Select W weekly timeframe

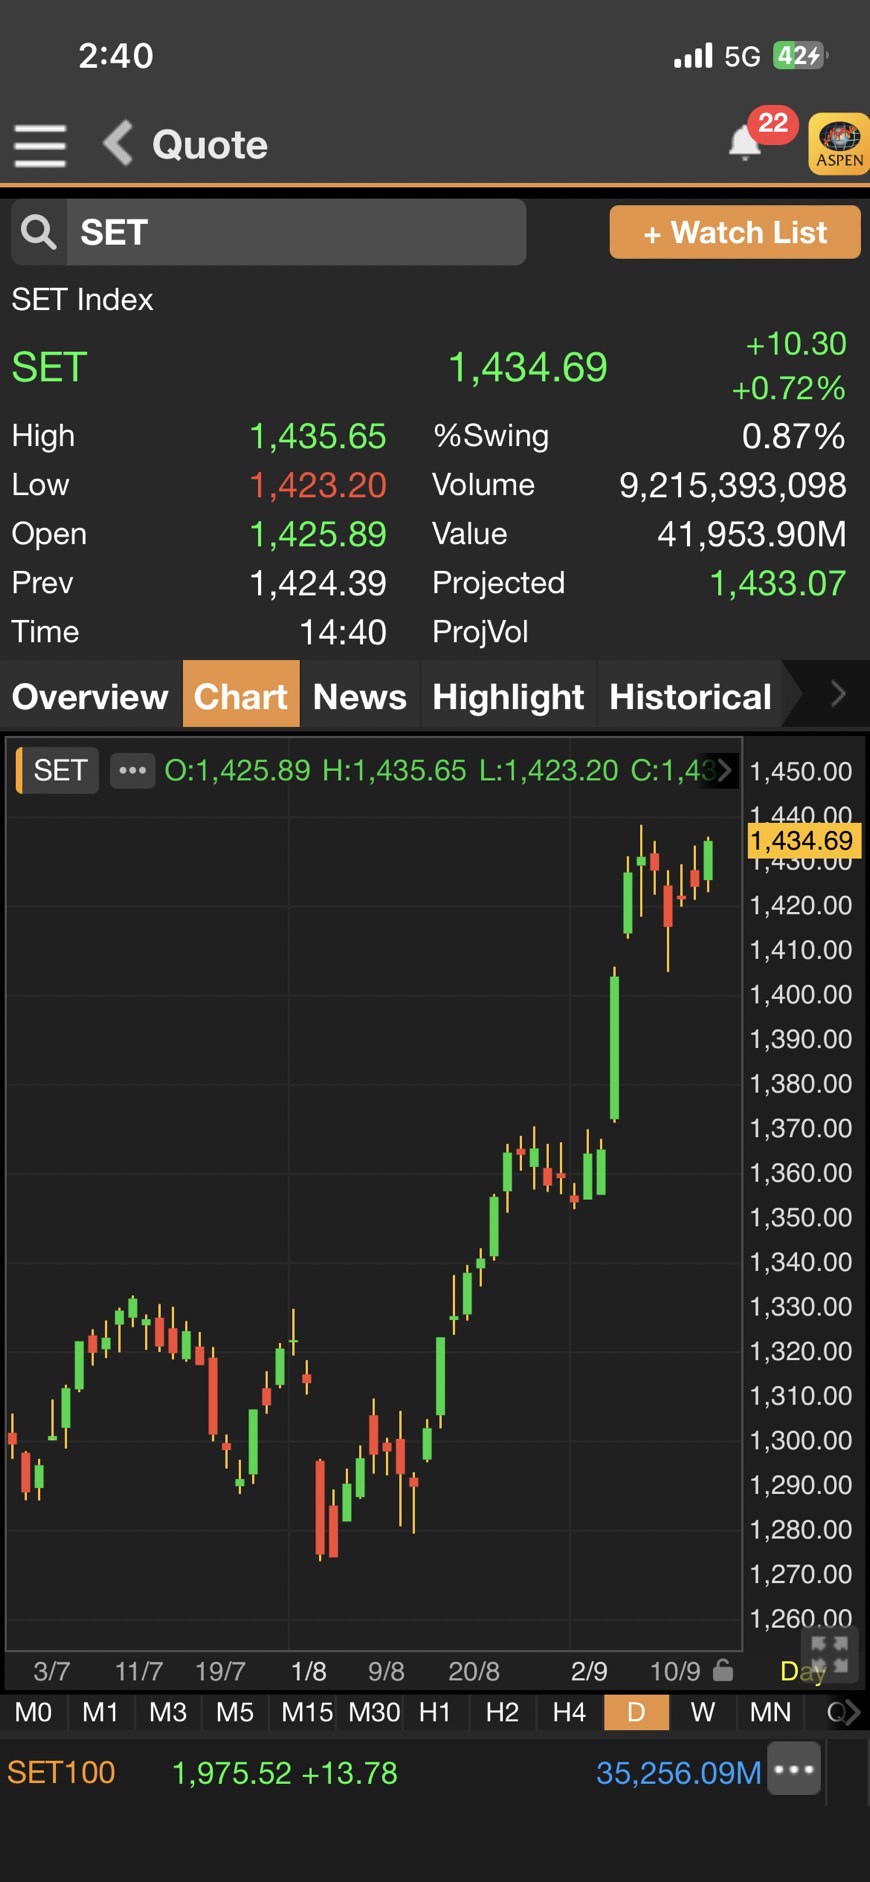point(703,1712)
